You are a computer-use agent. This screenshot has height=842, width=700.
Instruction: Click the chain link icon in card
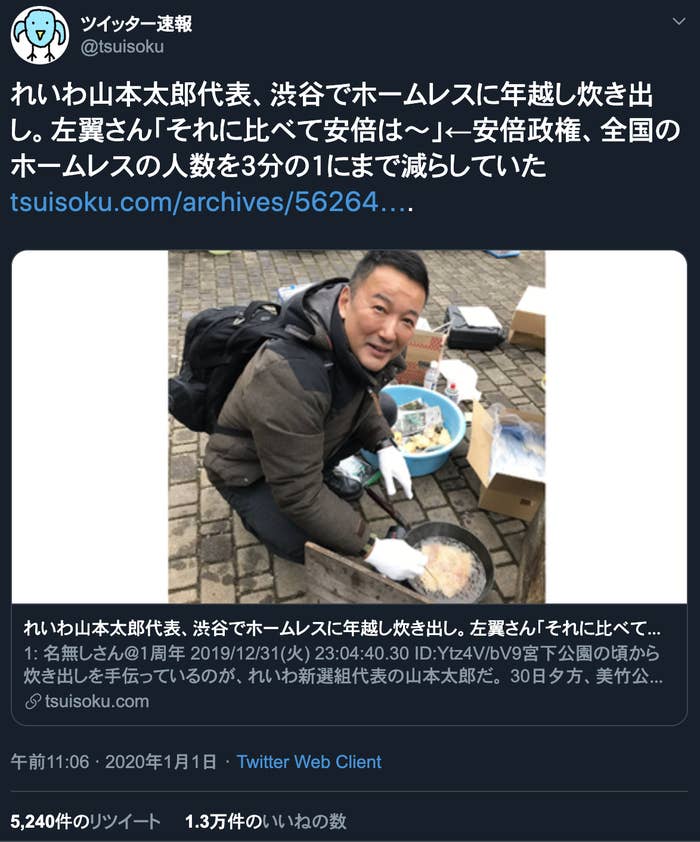(33, 701)
